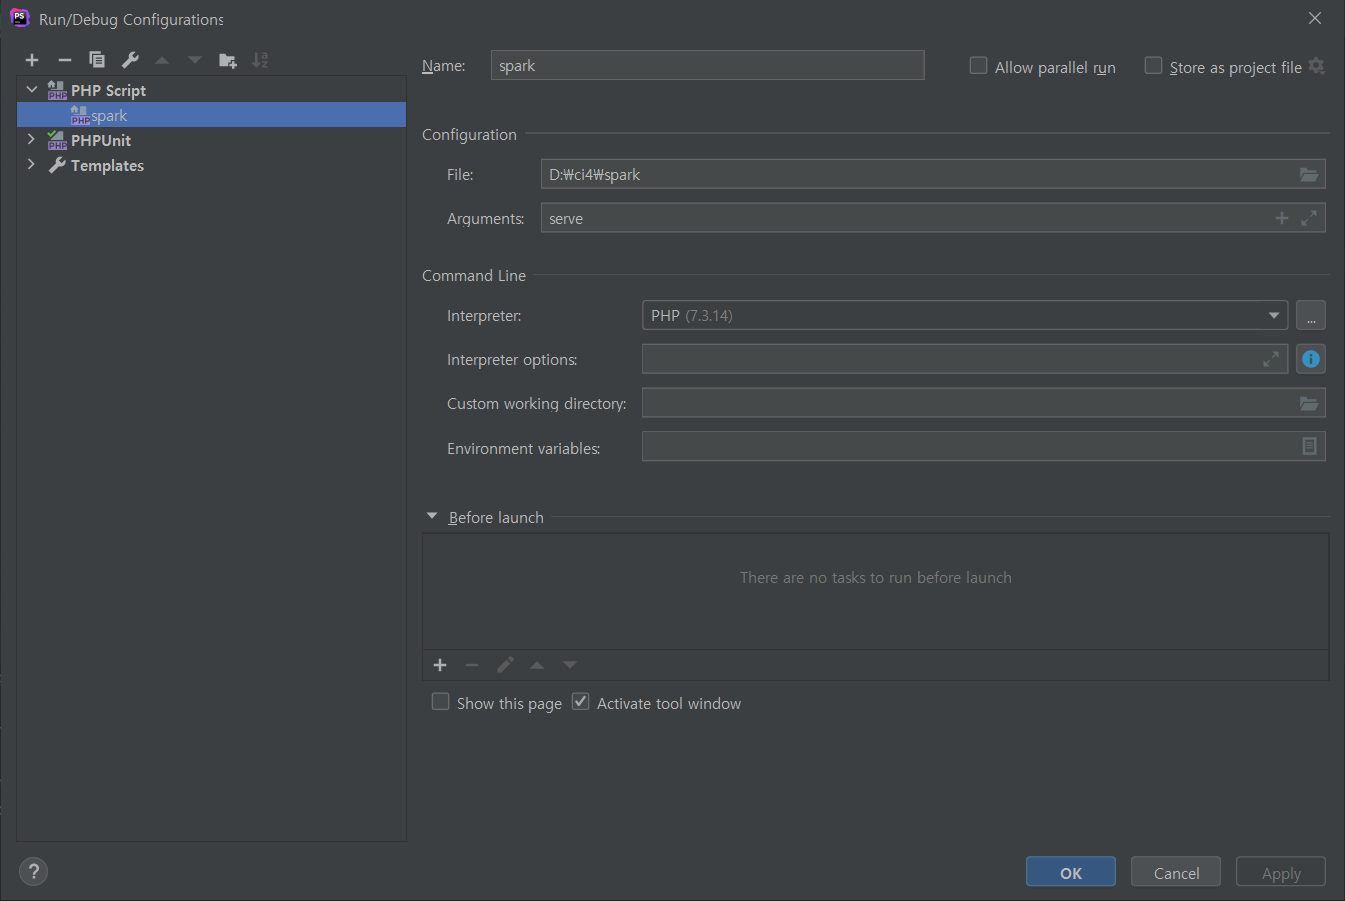Select the spark configuration in tree
Viewport: 1345px width, 901px height.
pyautogui.click(x=109, y=116)
